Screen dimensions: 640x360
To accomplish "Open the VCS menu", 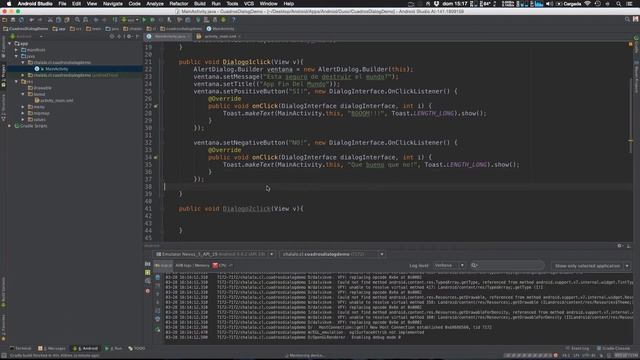I will [249, 4].
